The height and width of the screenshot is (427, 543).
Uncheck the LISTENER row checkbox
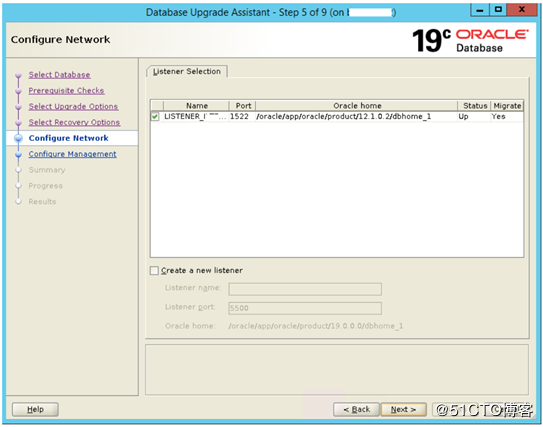(155, 117)
